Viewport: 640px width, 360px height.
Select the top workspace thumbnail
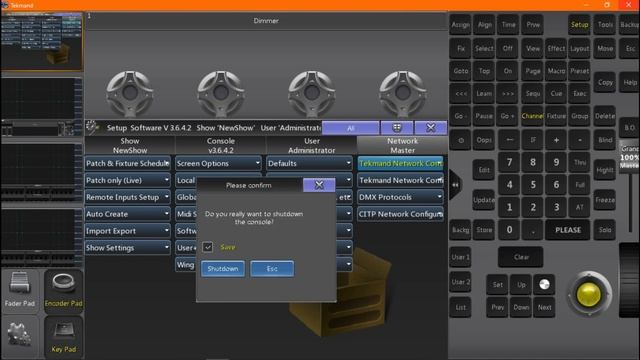click(x=42, y=41)
